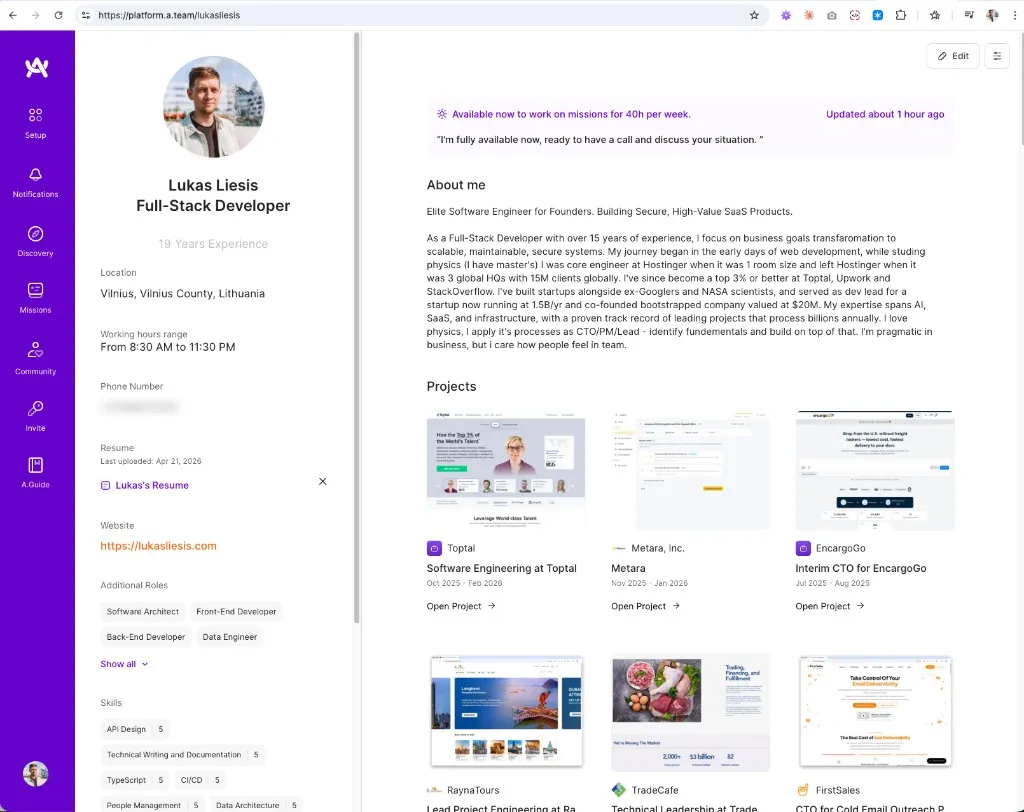The image size is (1024, 812).
Task: Open Missions in the sidebar
Action: [x=35, y=299]
